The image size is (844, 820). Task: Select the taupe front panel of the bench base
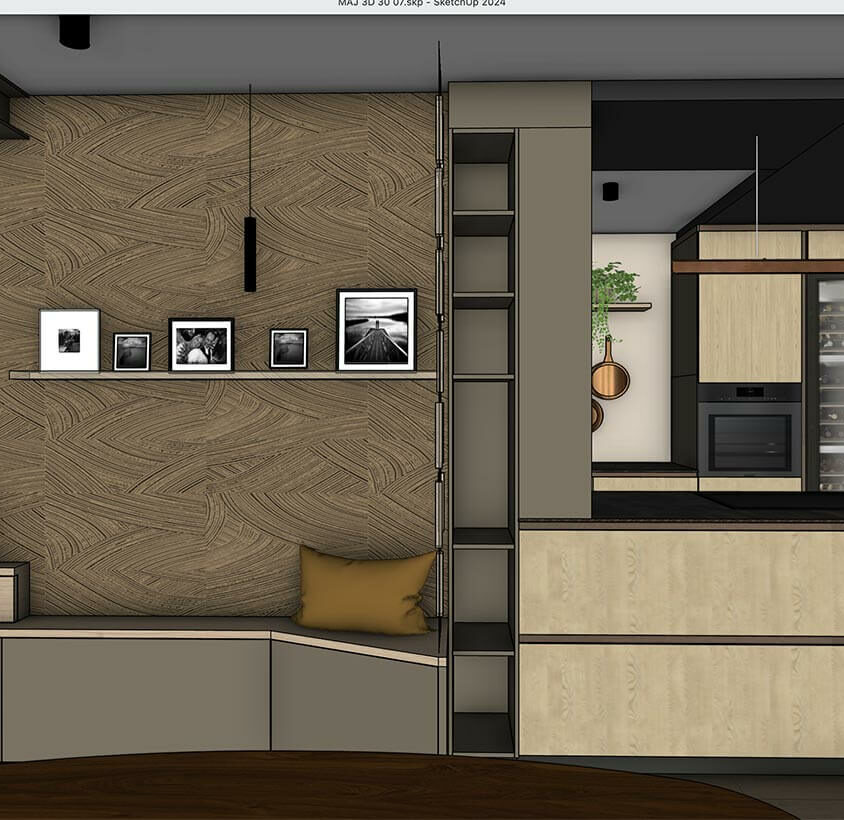135,699
